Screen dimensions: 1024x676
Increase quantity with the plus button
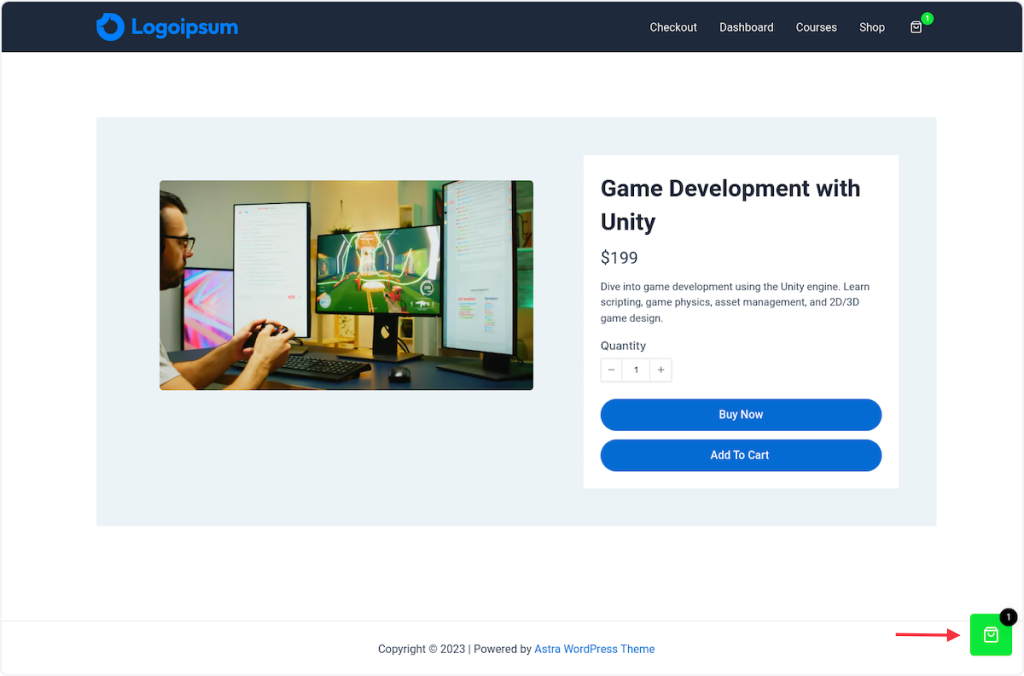(x=660, y=370)
